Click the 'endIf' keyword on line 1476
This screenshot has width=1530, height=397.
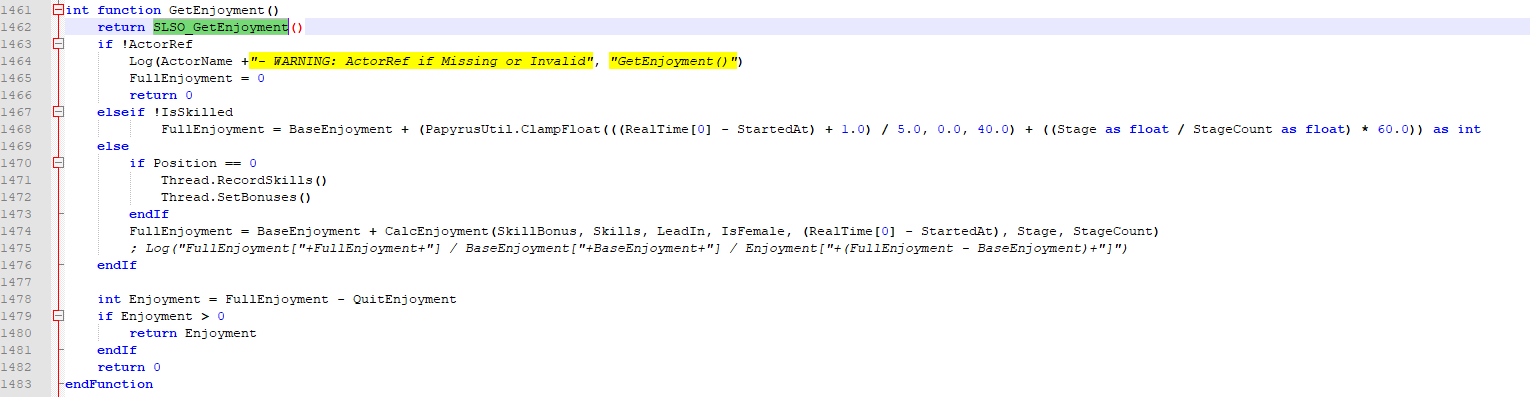coord(117,265)
